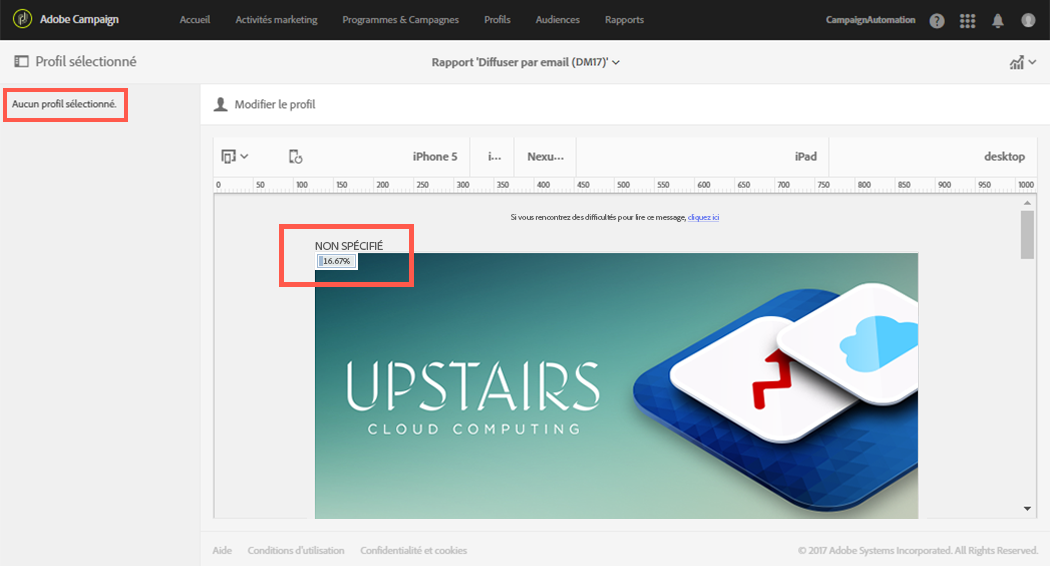Follow the cliquez ici link
The height and width of the screenshot is (566, 1050).
(703, 217)
